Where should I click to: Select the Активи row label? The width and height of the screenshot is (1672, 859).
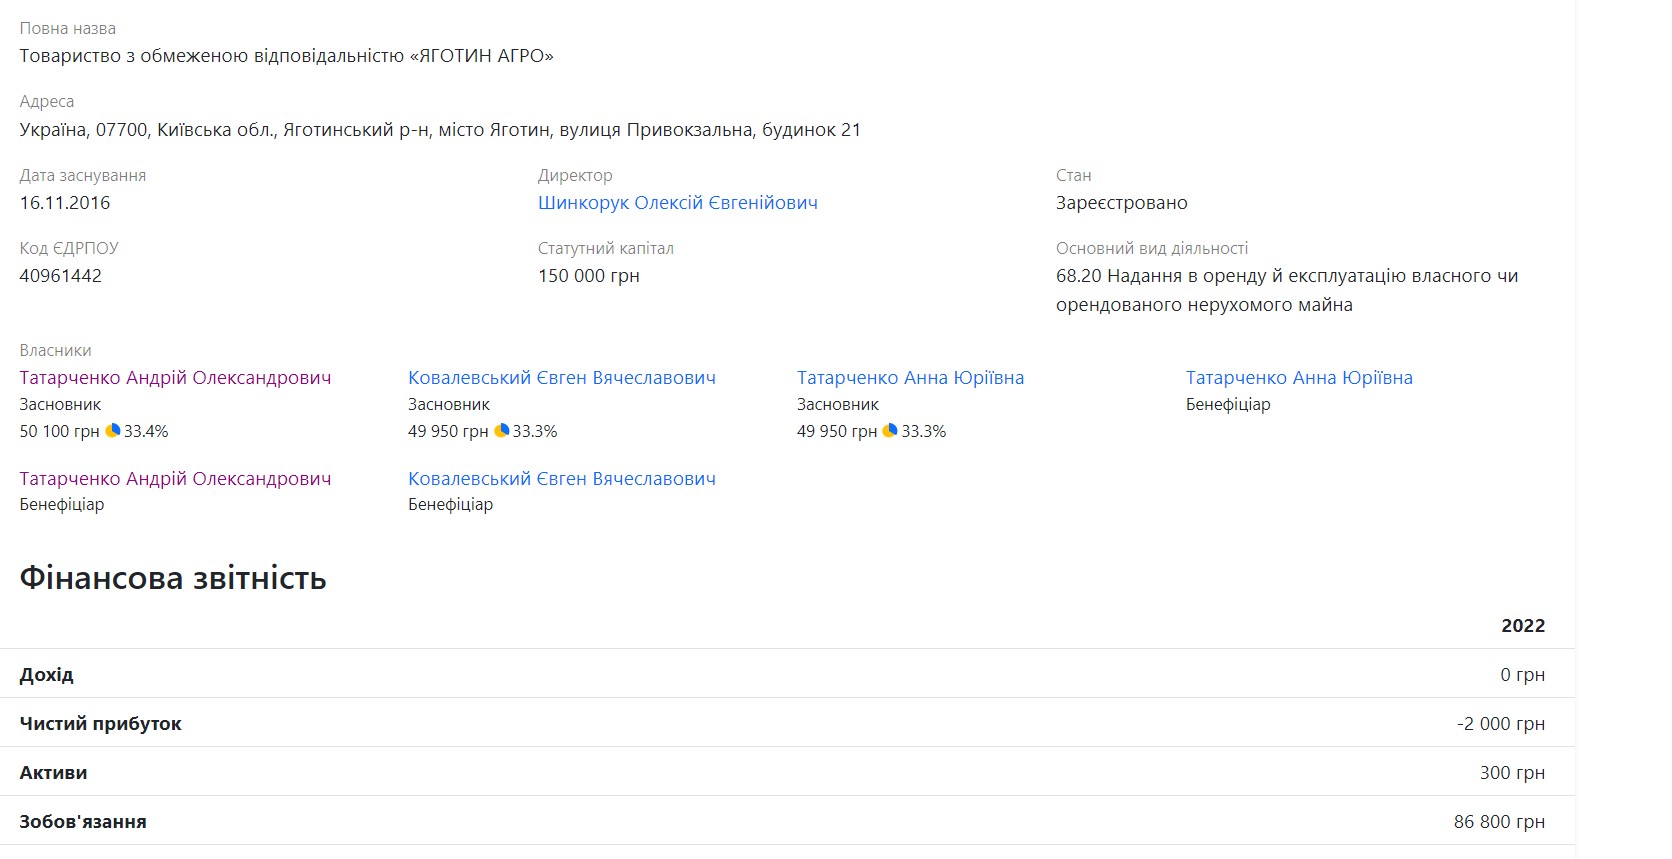pyautogui.click(x=54, y=773)
